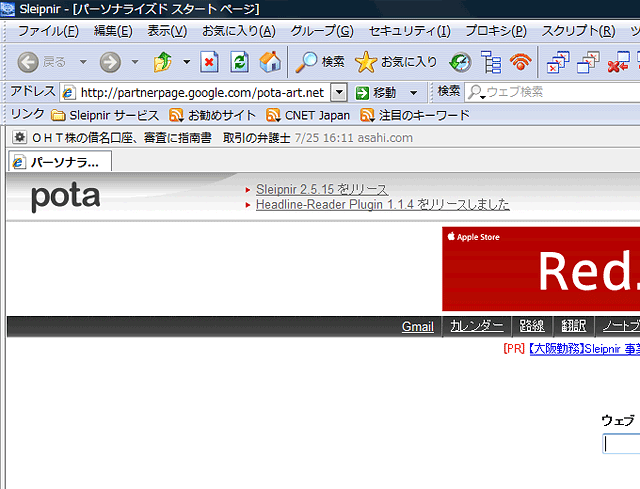The image size is (640, 489).
Task: Click the Up-folder green arrow icon
Action: [162, 62]
